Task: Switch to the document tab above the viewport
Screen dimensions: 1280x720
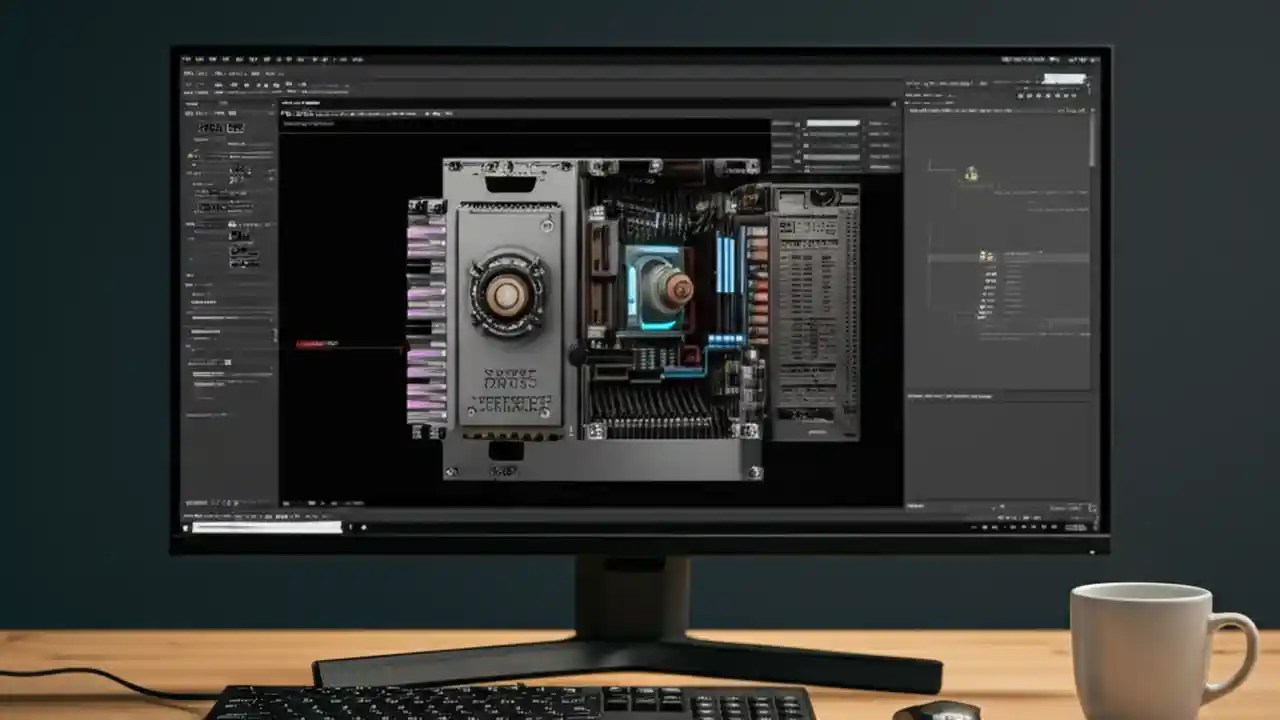Action: [300, 104]
